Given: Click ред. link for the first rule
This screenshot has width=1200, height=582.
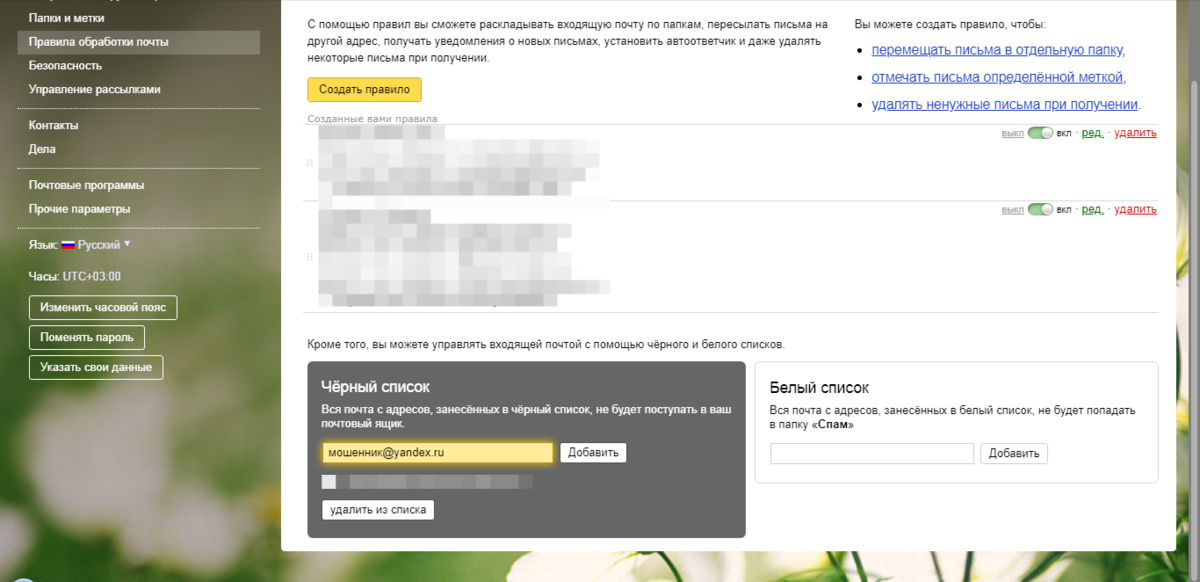Looking at the screenshot, I should pyautogui.click(x=1092, y=133).
